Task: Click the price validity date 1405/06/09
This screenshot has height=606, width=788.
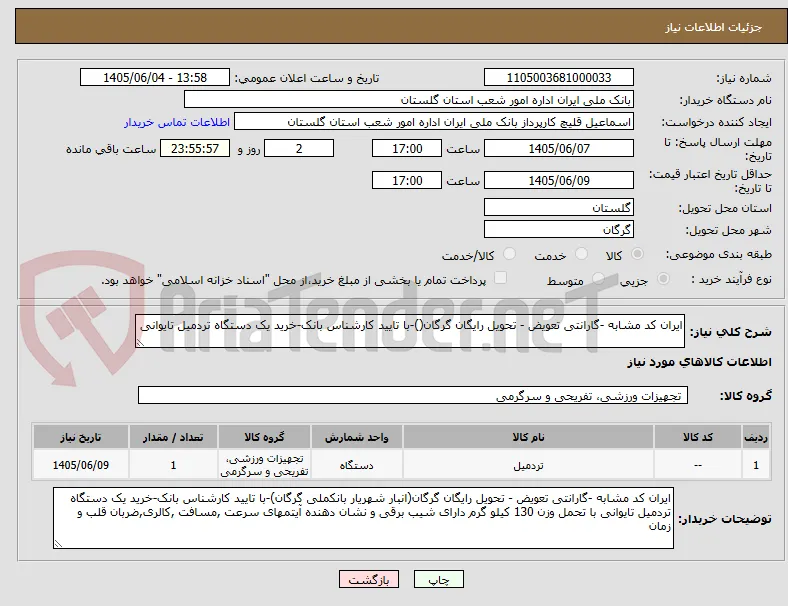Action: [559, 180]
